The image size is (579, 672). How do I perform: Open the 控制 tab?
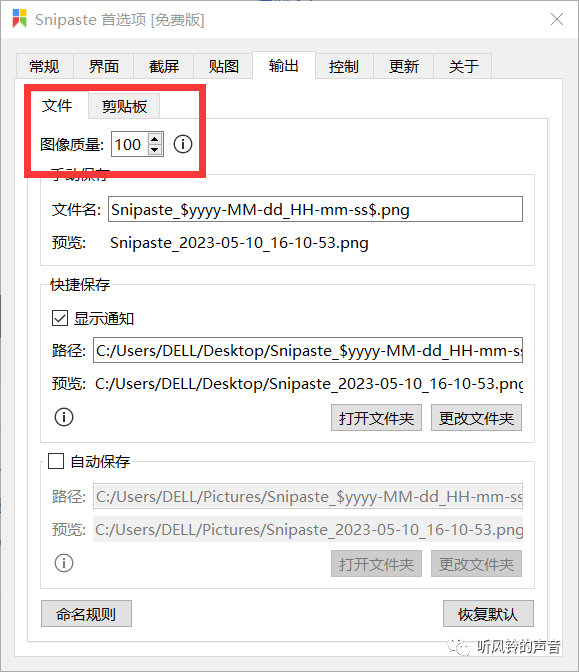344,66
